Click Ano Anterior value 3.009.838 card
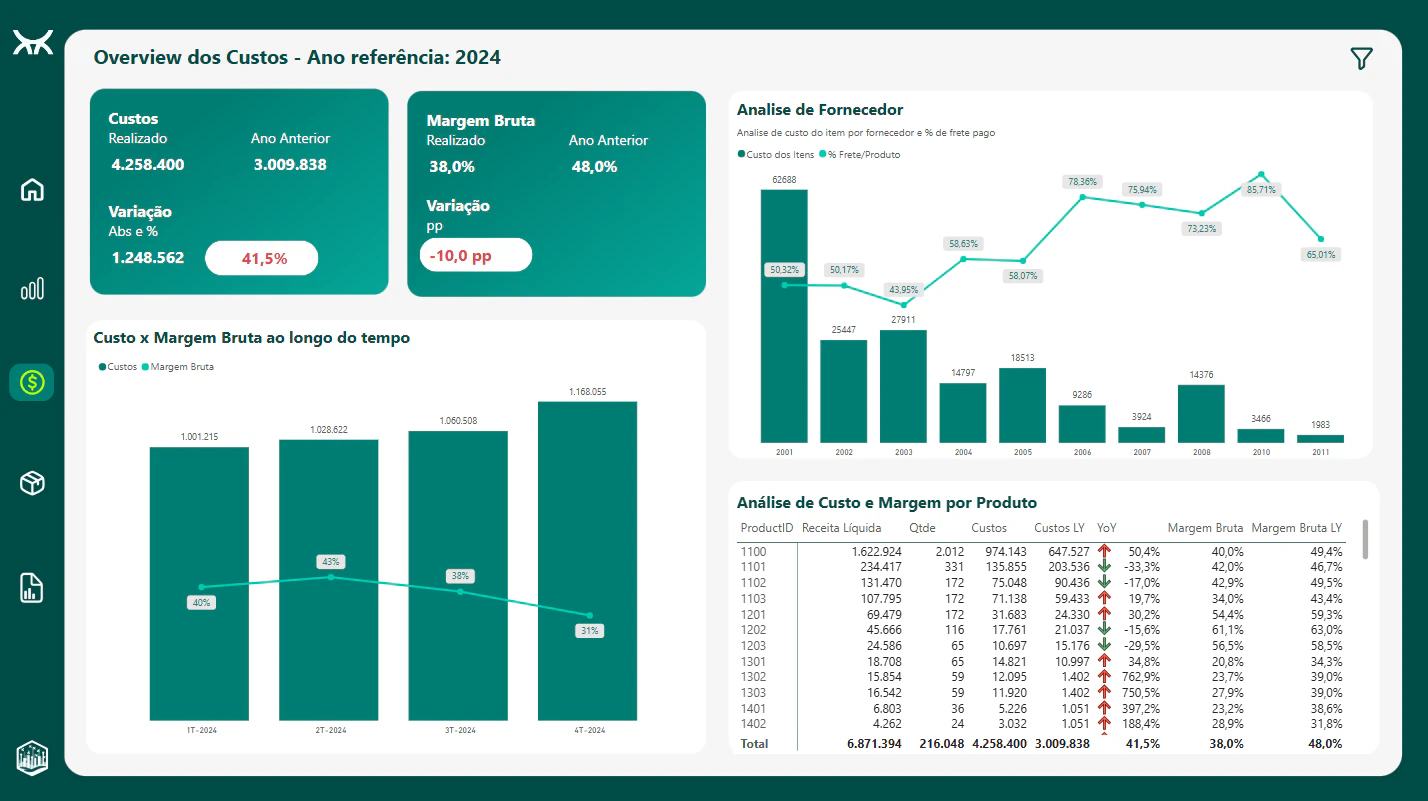 tap(290, 165)
